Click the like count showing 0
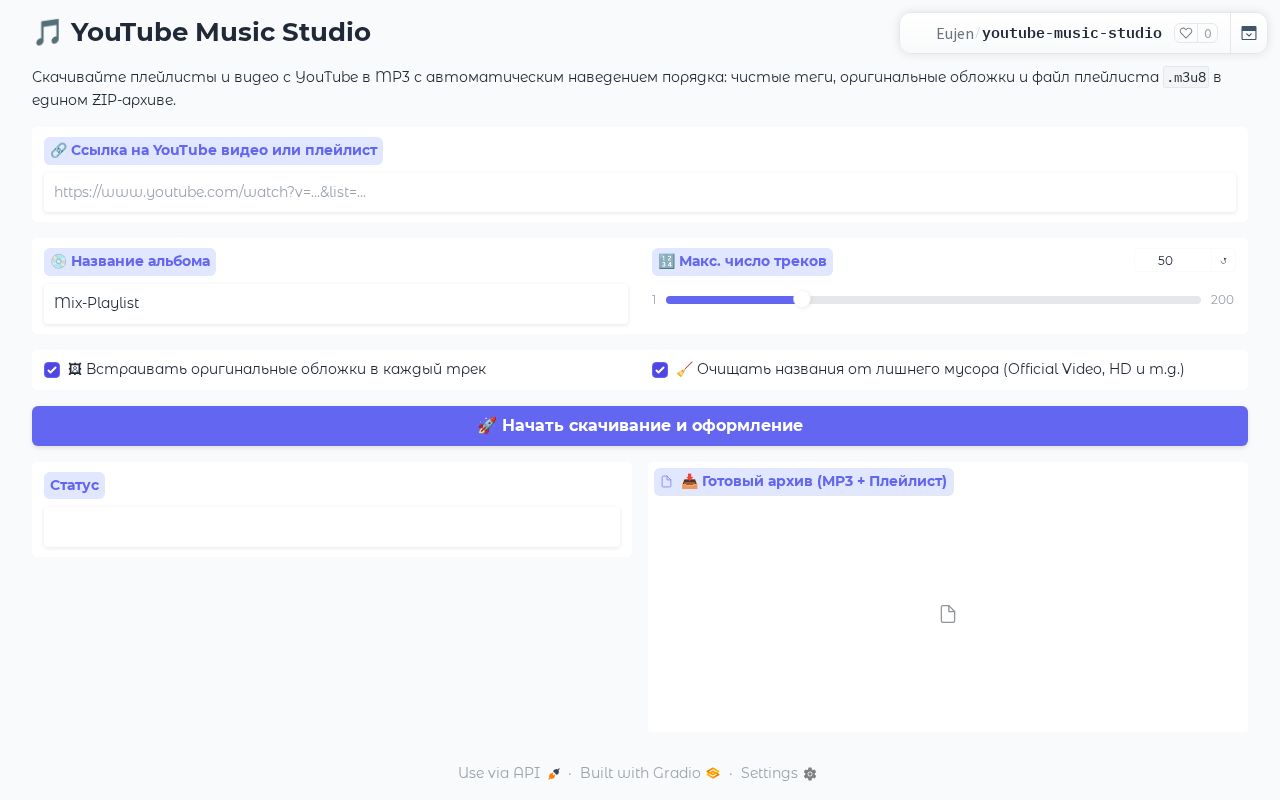Screen dimensions: 1280x800 [1208, 33]
